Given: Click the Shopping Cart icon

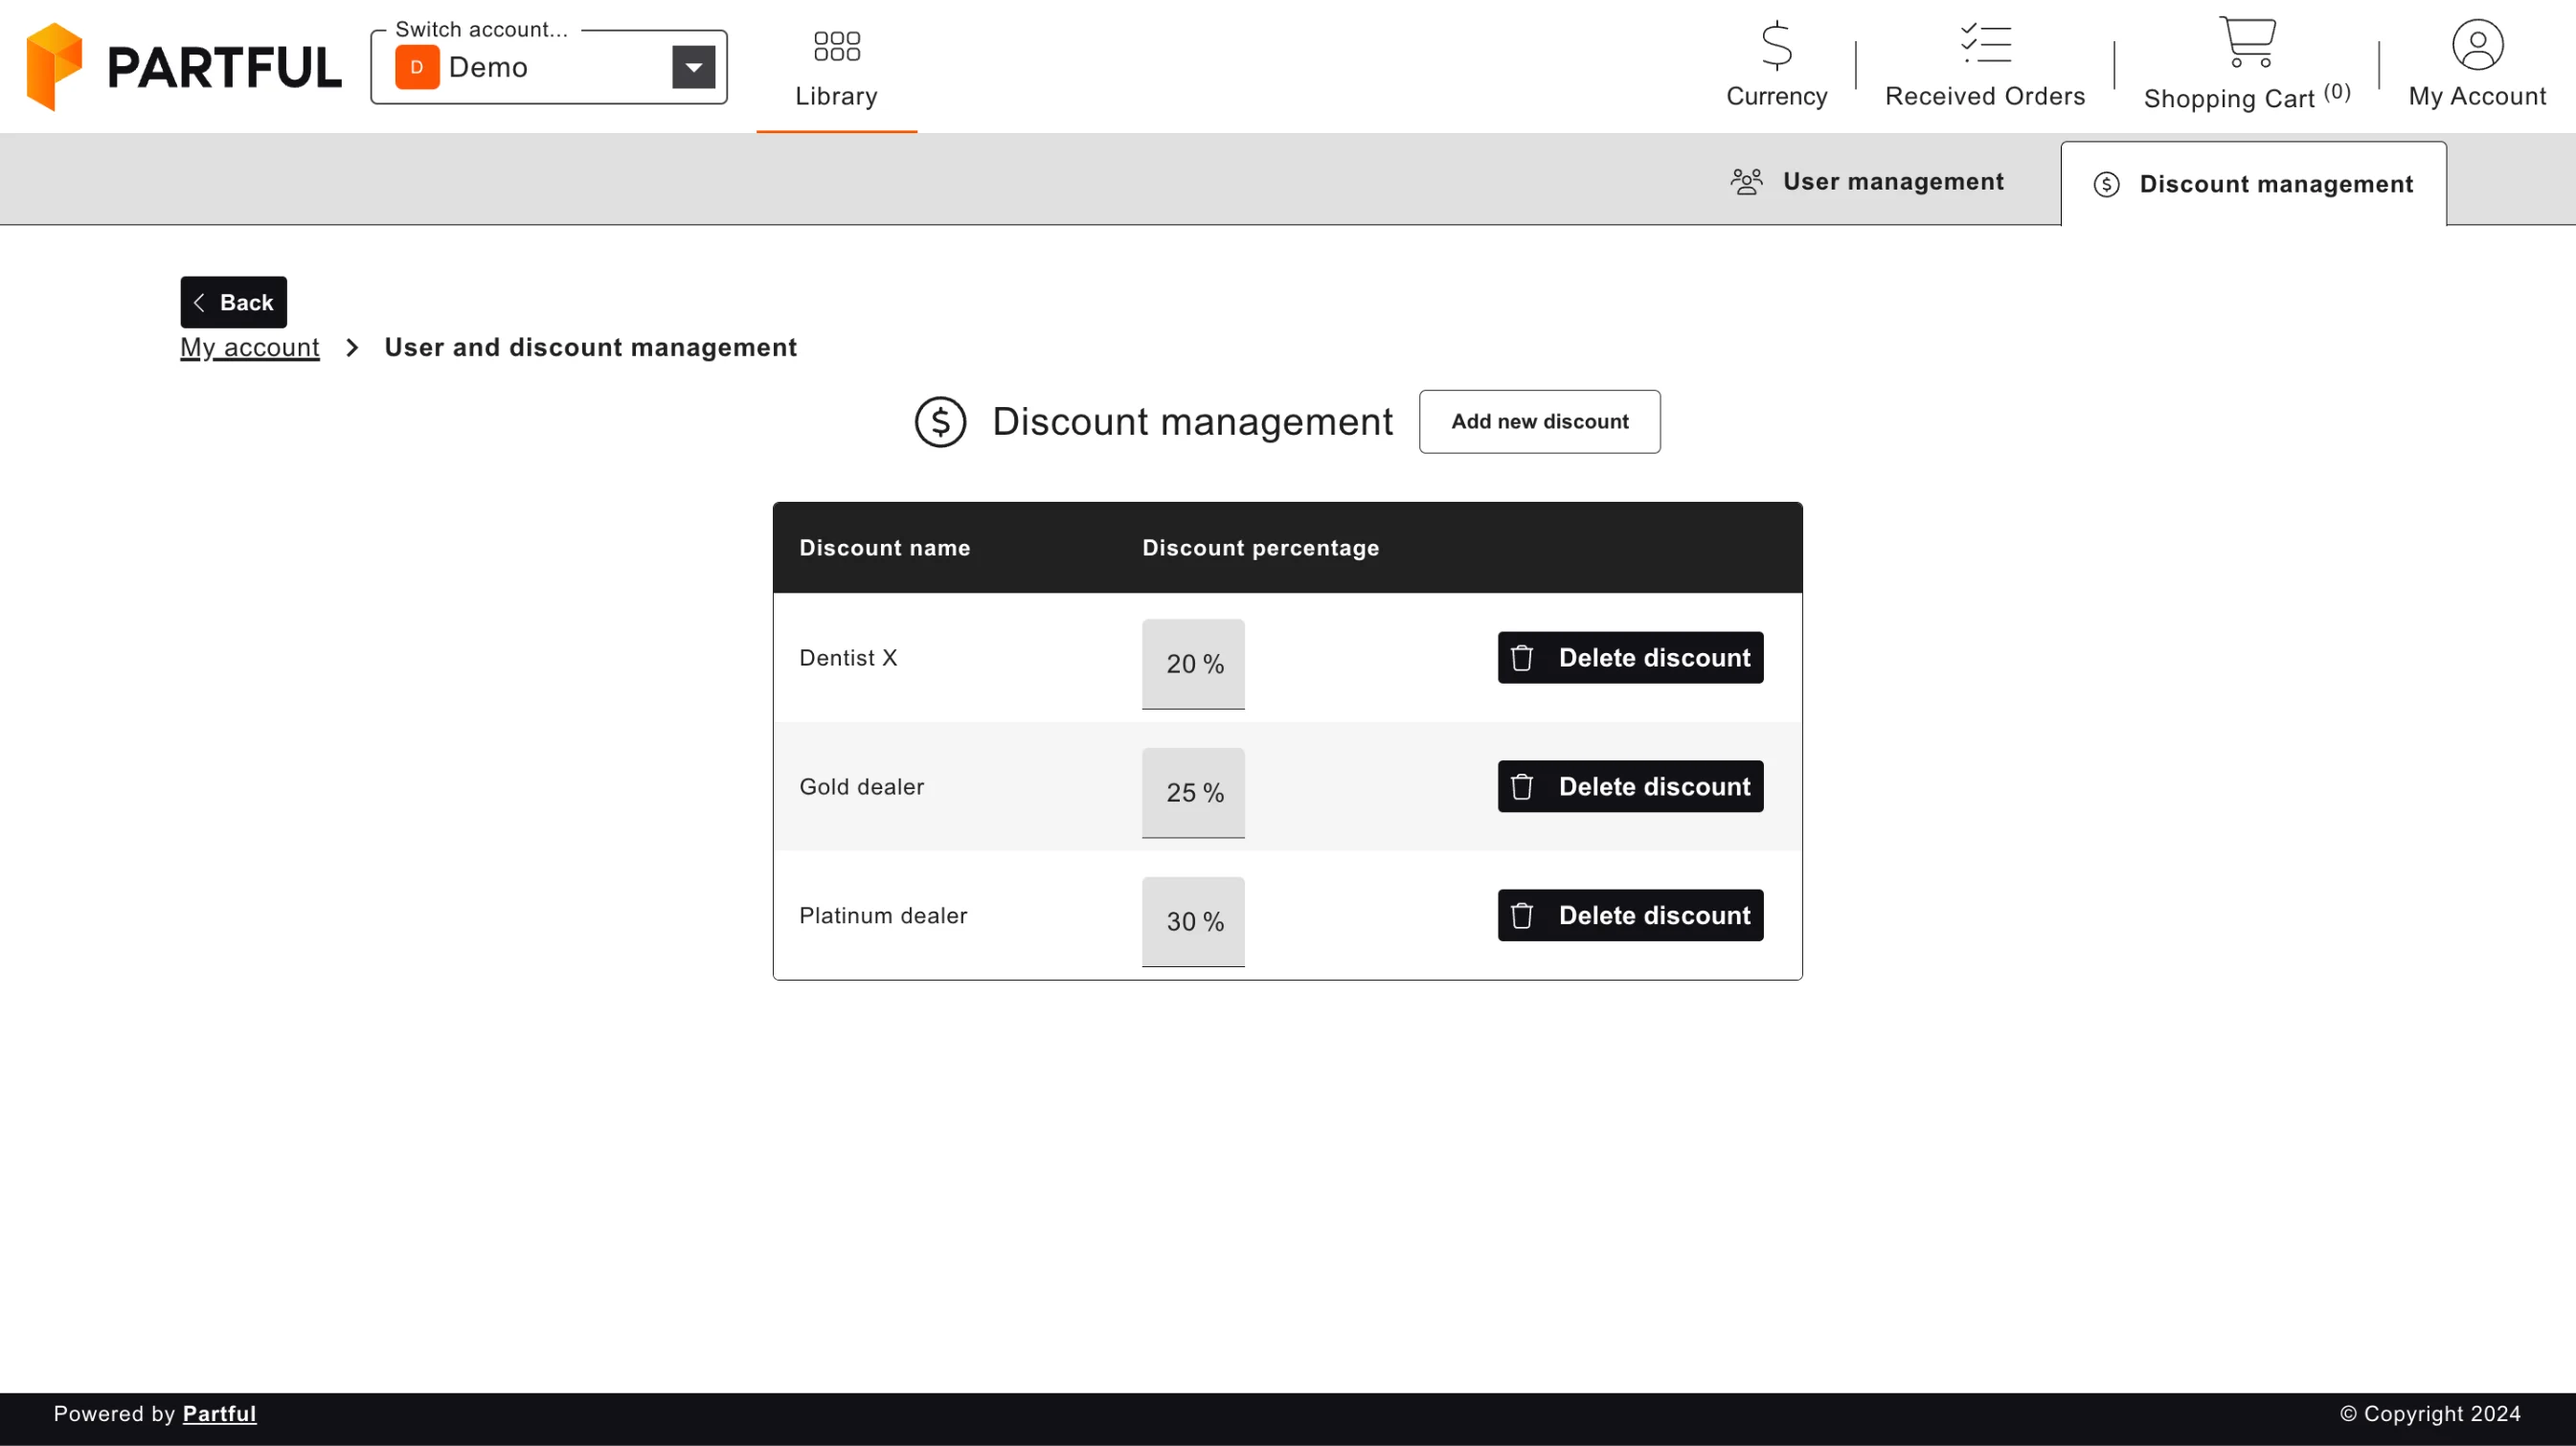Looking at the screenshot, I should pos(2247,42).
